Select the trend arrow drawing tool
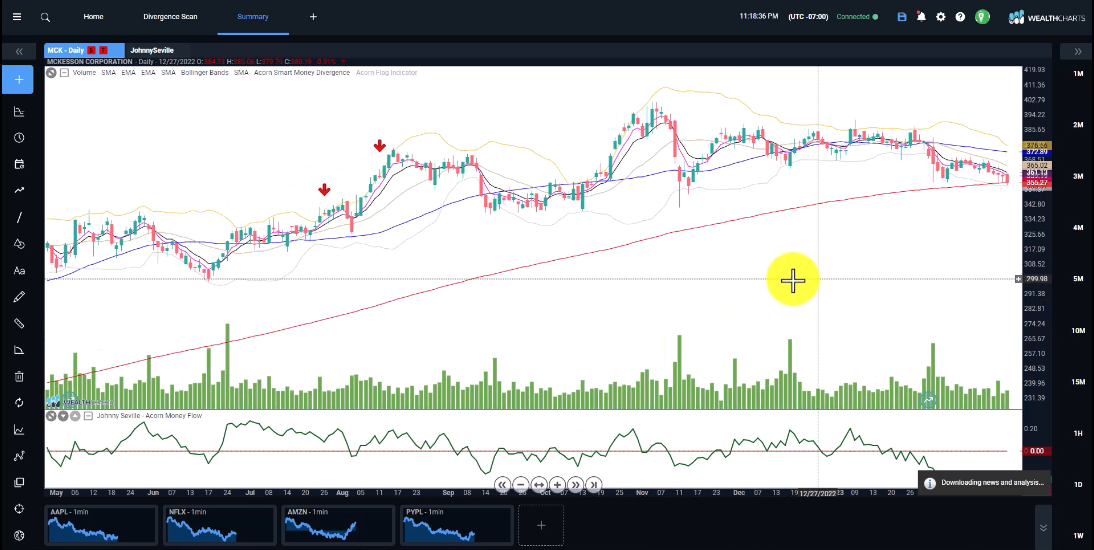1094x550 pixels. point(19,191)
